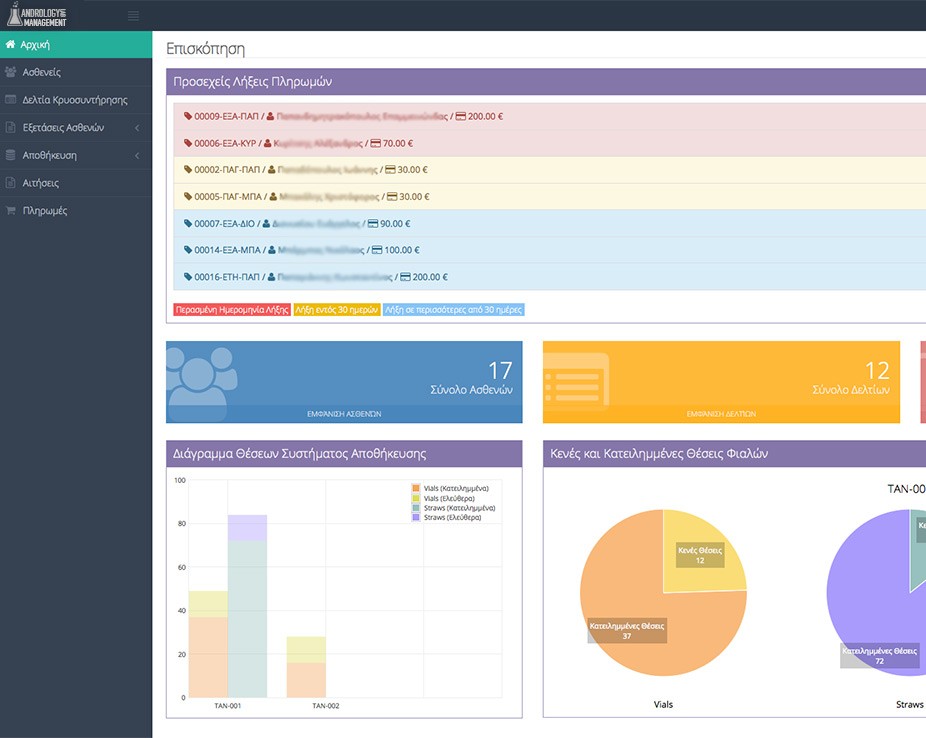926x738 pixels.
Task: Click the document icon next to Αιτήσεις
Action: 11,182
